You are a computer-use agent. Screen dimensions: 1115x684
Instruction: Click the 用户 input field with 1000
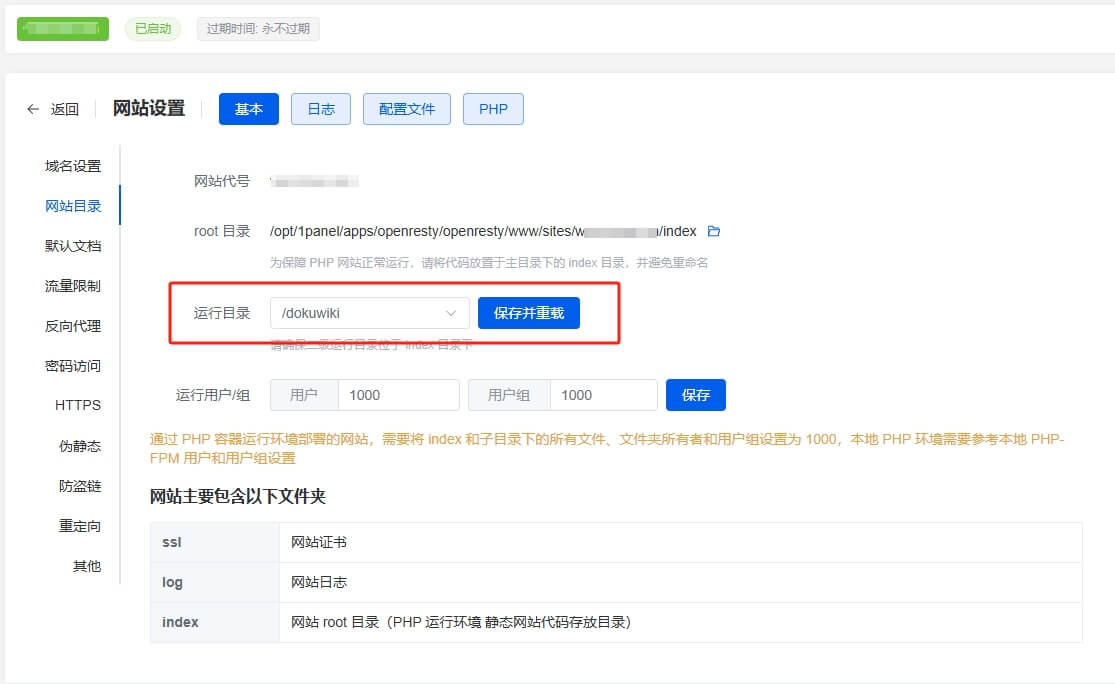398,395
